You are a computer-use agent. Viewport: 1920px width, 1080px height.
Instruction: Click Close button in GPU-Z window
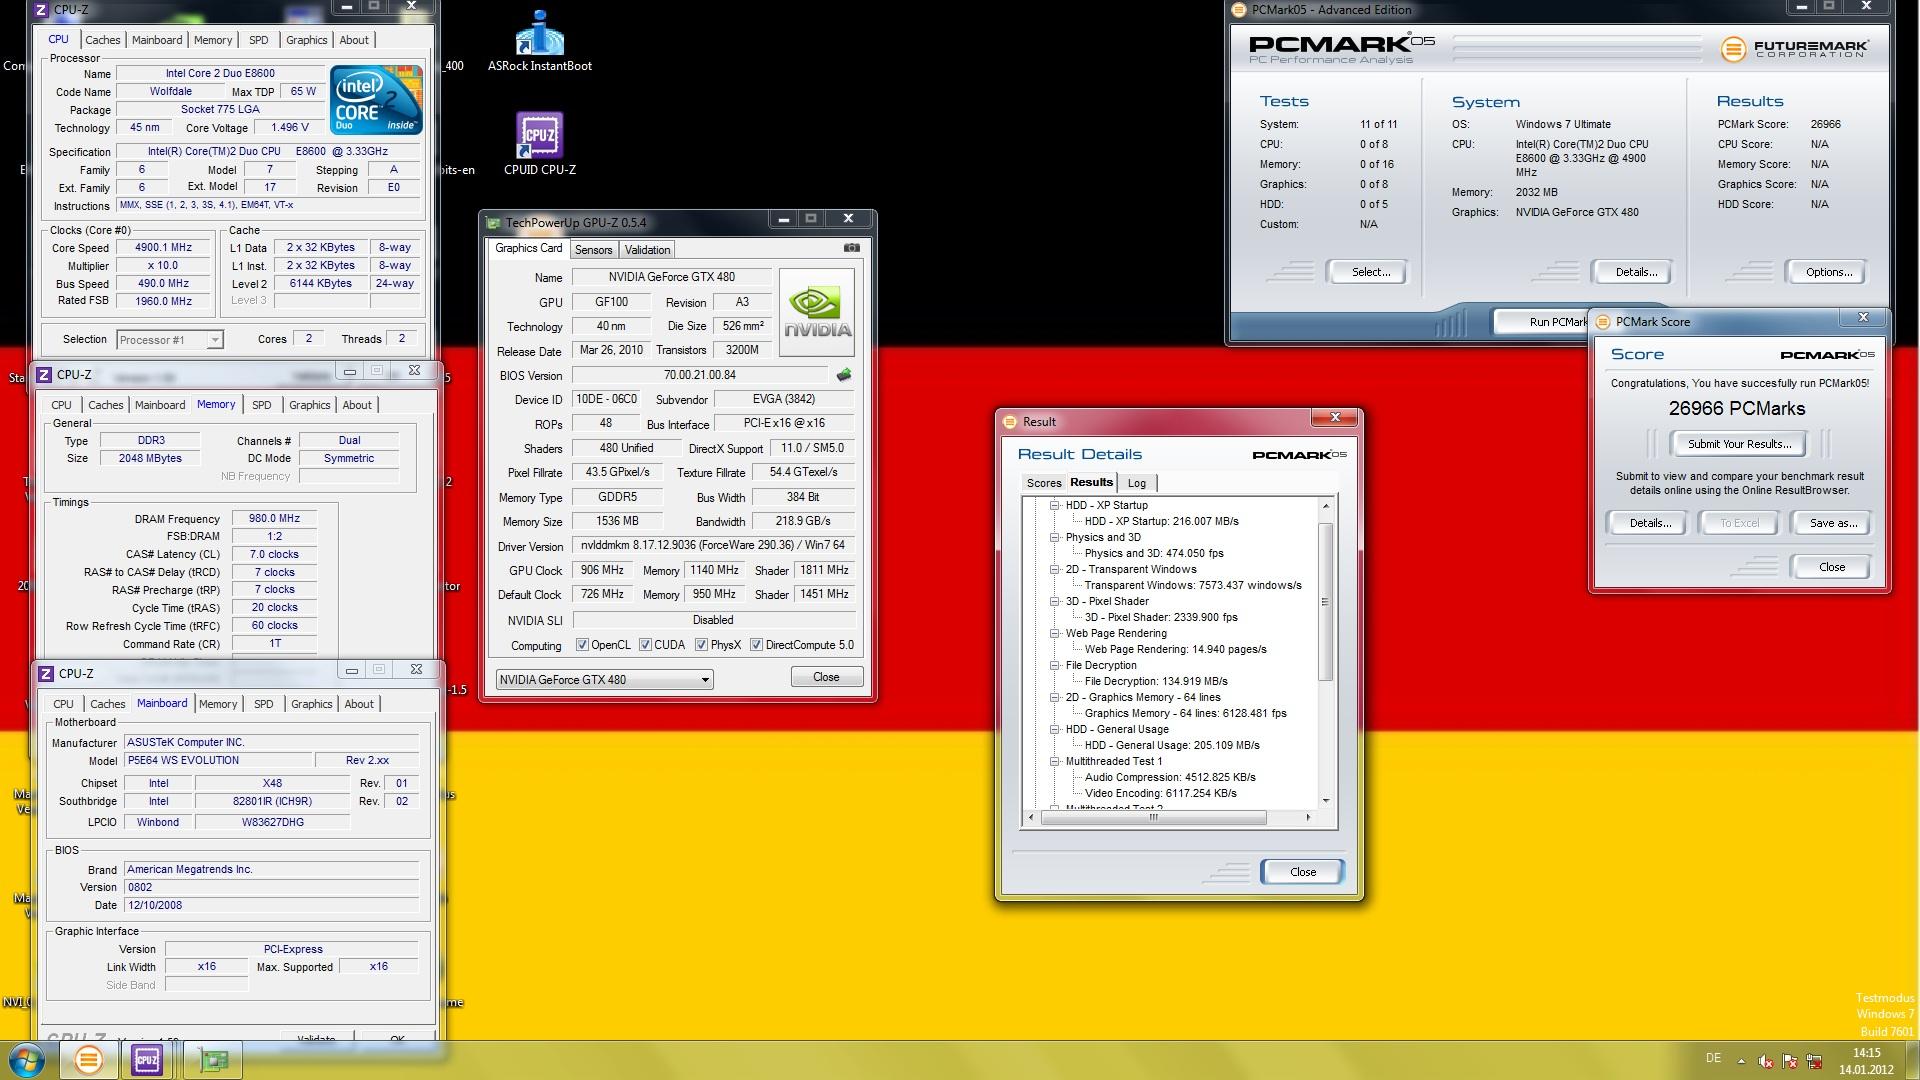pos(826,677)
